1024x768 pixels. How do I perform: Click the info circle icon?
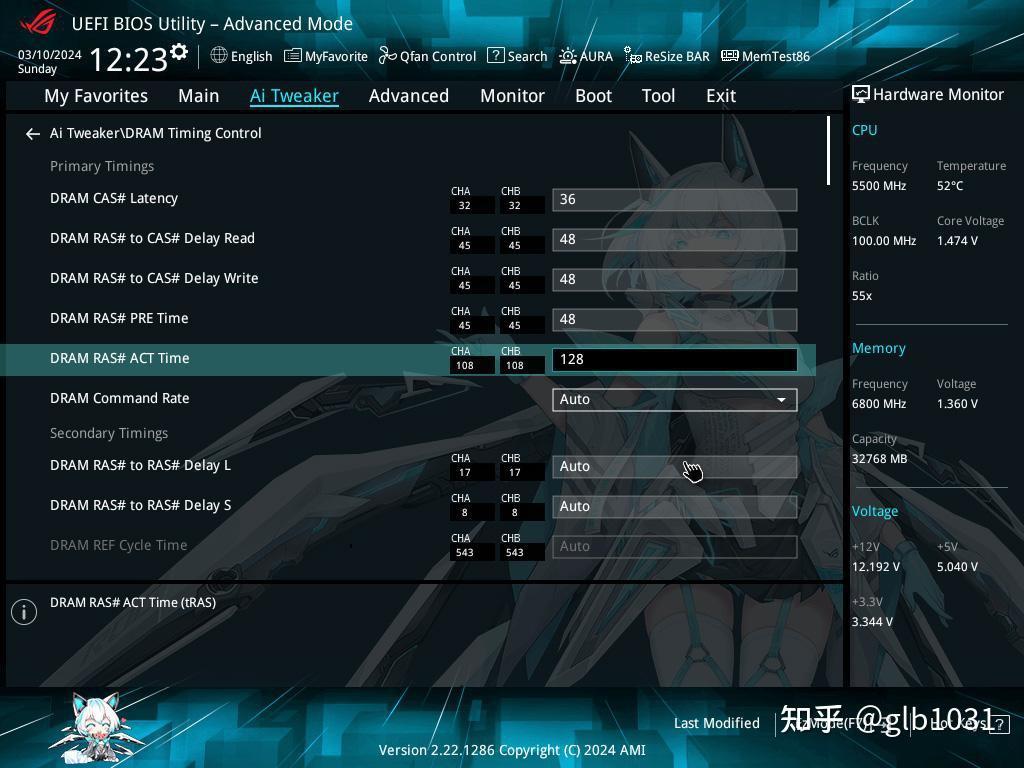pos(24,612)
